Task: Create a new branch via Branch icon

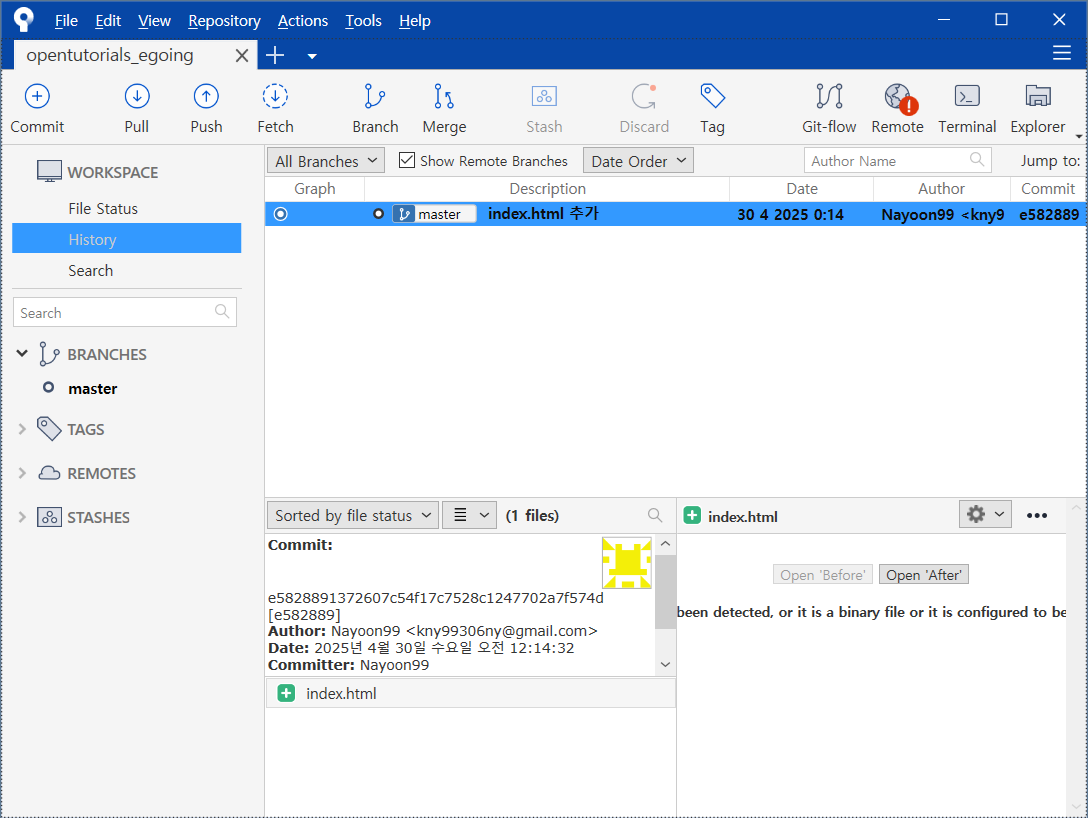Action: 375,96
